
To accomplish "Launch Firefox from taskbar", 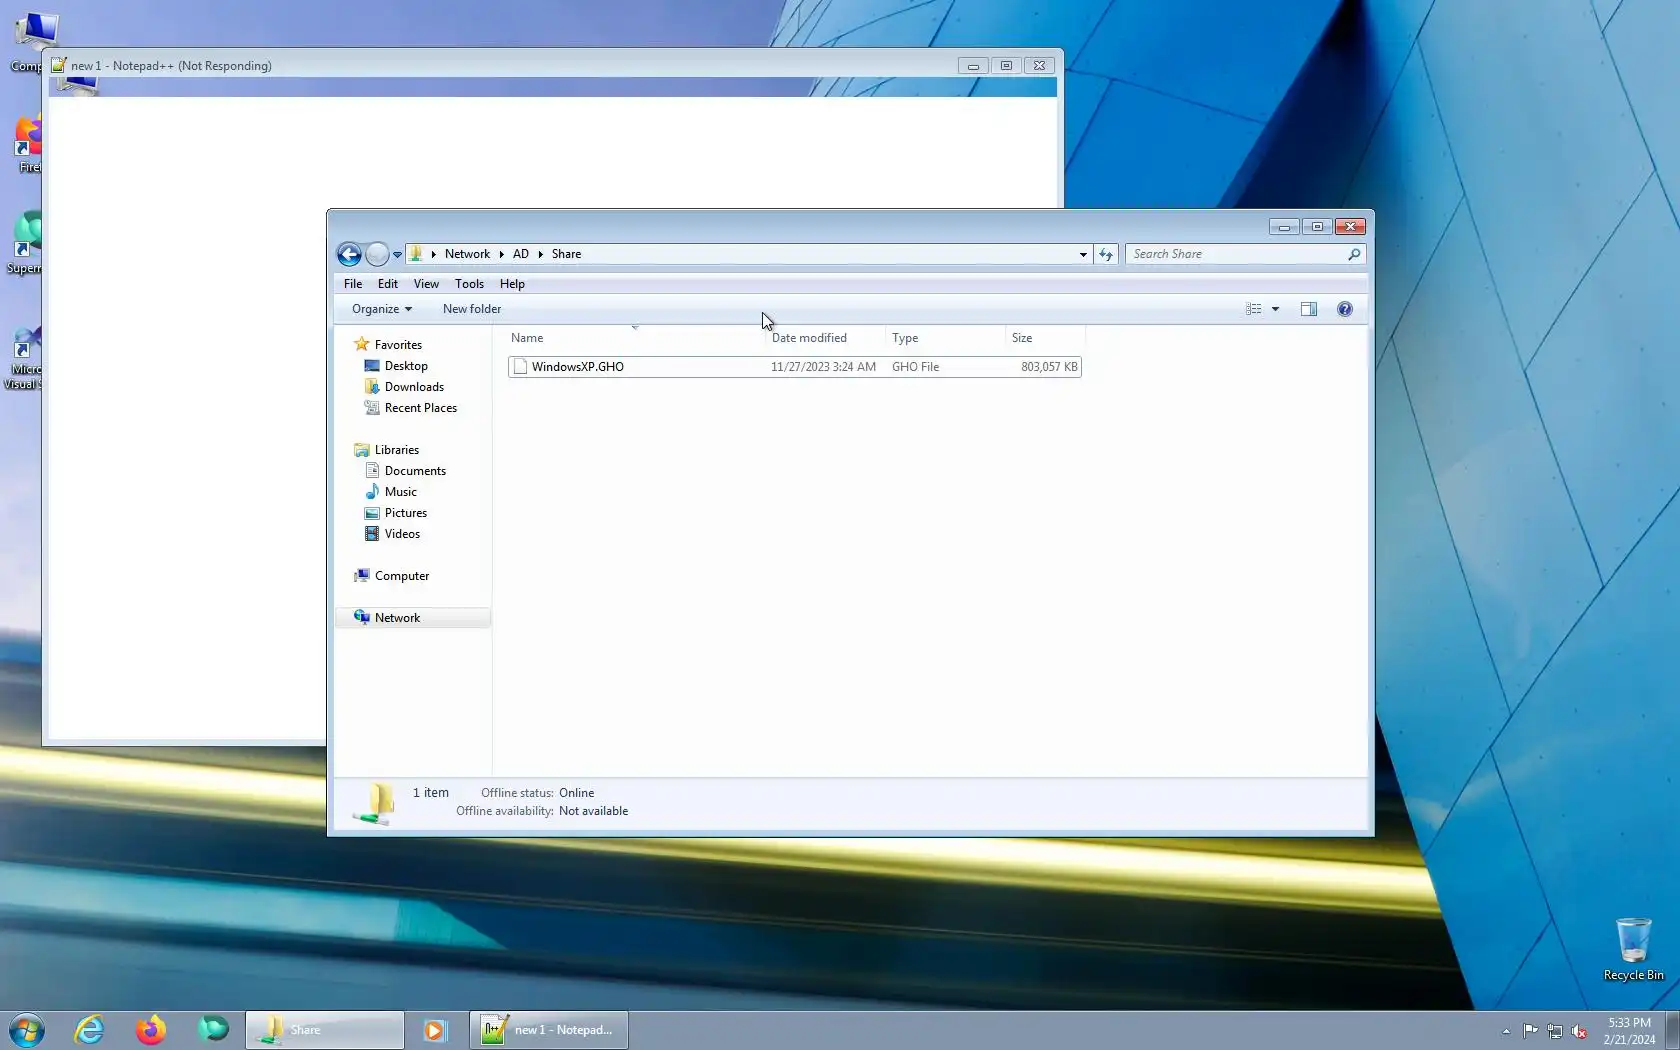I will [x=151, y=1030].
